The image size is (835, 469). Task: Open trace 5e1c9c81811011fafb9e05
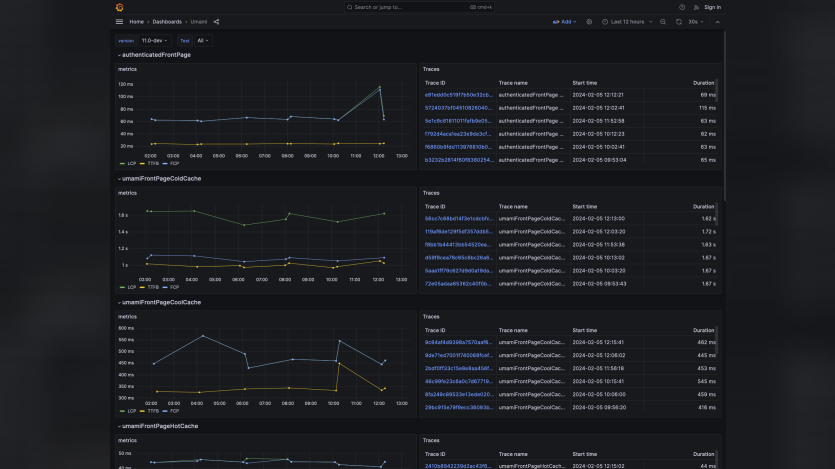pos(459,121)
